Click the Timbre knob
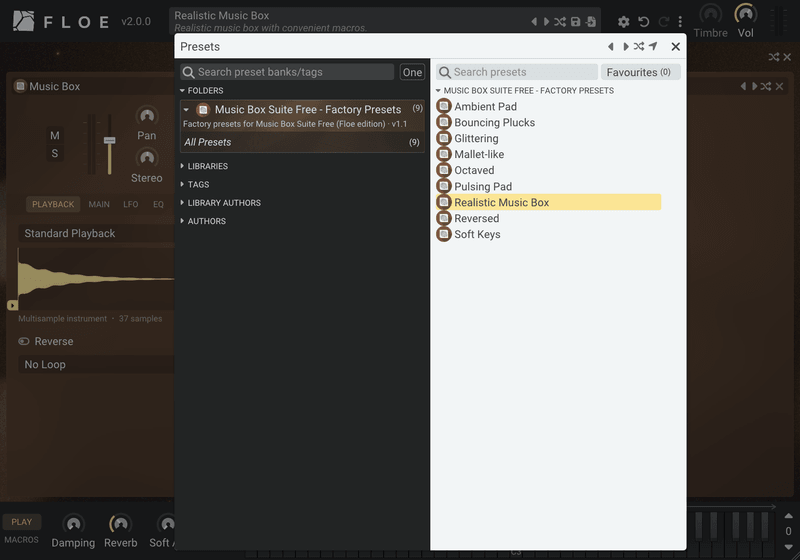This screenshot has width=800, height=560. coord(710,14)
